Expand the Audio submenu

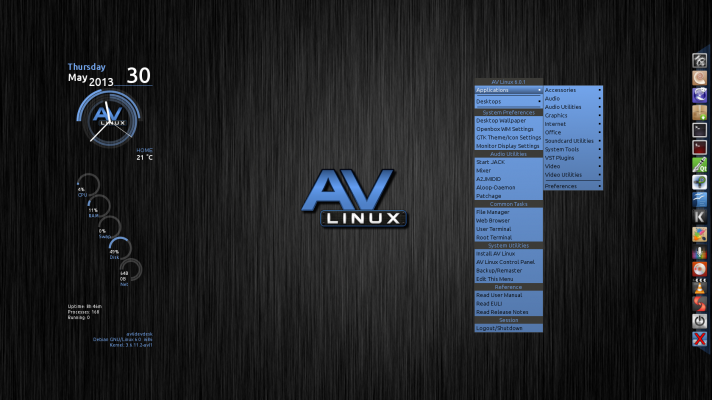pos(573,99)
